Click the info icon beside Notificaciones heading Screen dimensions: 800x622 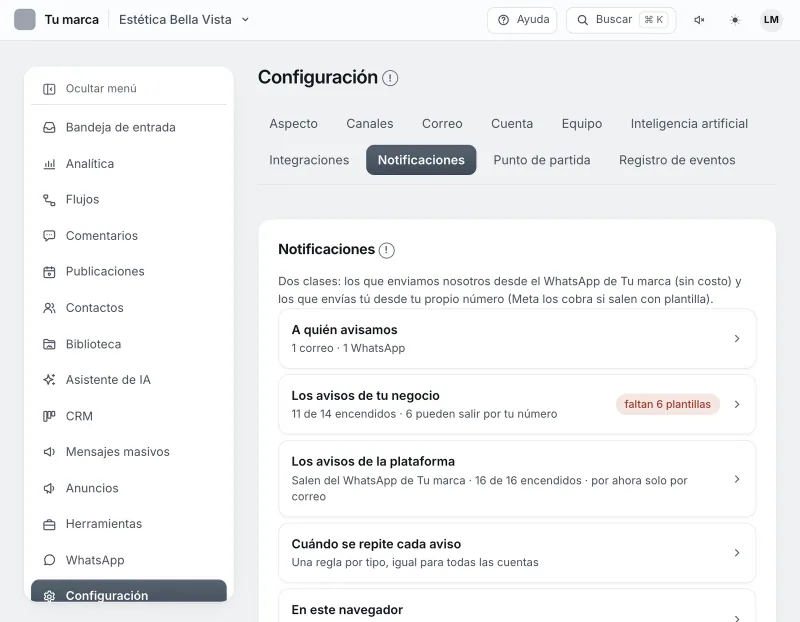pyautogui.click(x=387, y=250)
